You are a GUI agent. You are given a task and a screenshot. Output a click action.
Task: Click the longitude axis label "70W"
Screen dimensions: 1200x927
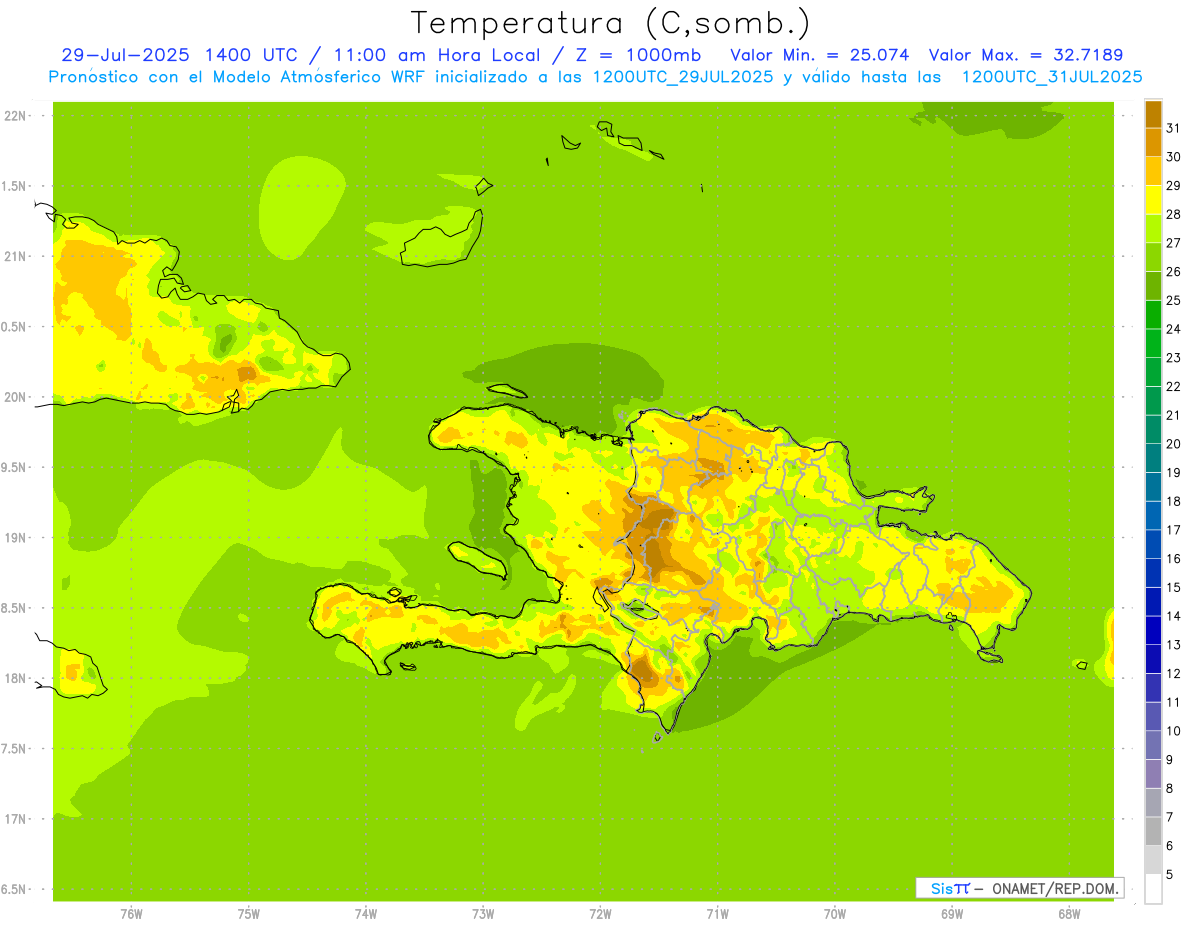coord(835,914)
